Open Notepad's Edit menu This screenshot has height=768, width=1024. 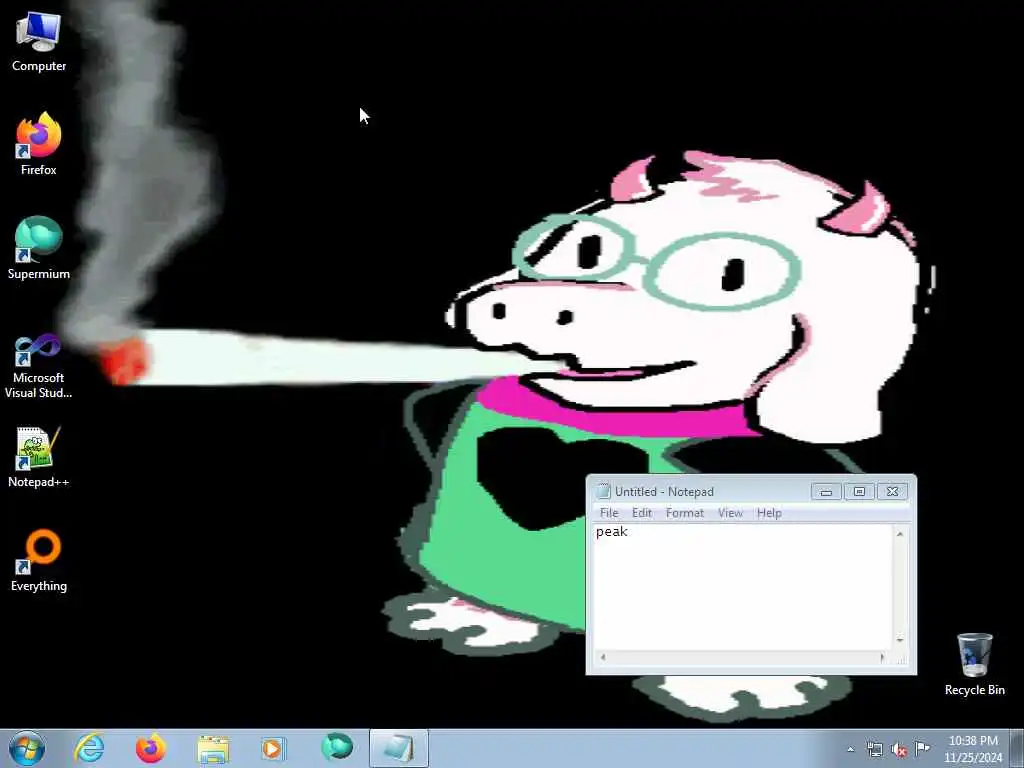point(642,513)
